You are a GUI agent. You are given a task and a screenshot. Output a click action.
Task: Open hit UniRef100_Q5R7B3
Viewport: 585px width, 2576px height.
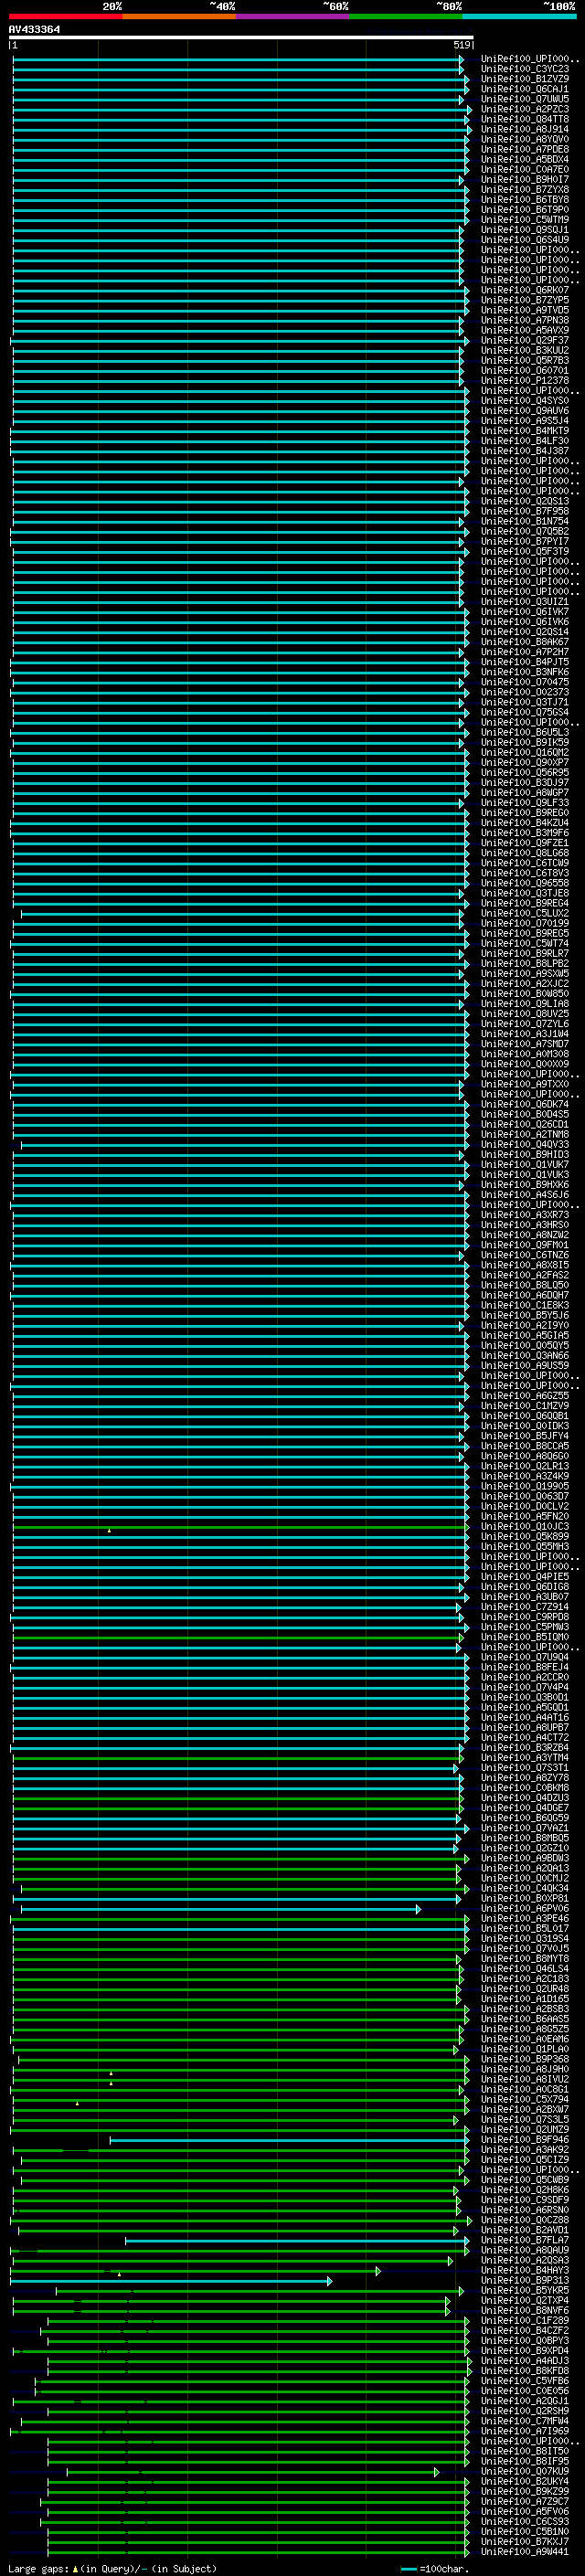525,360
